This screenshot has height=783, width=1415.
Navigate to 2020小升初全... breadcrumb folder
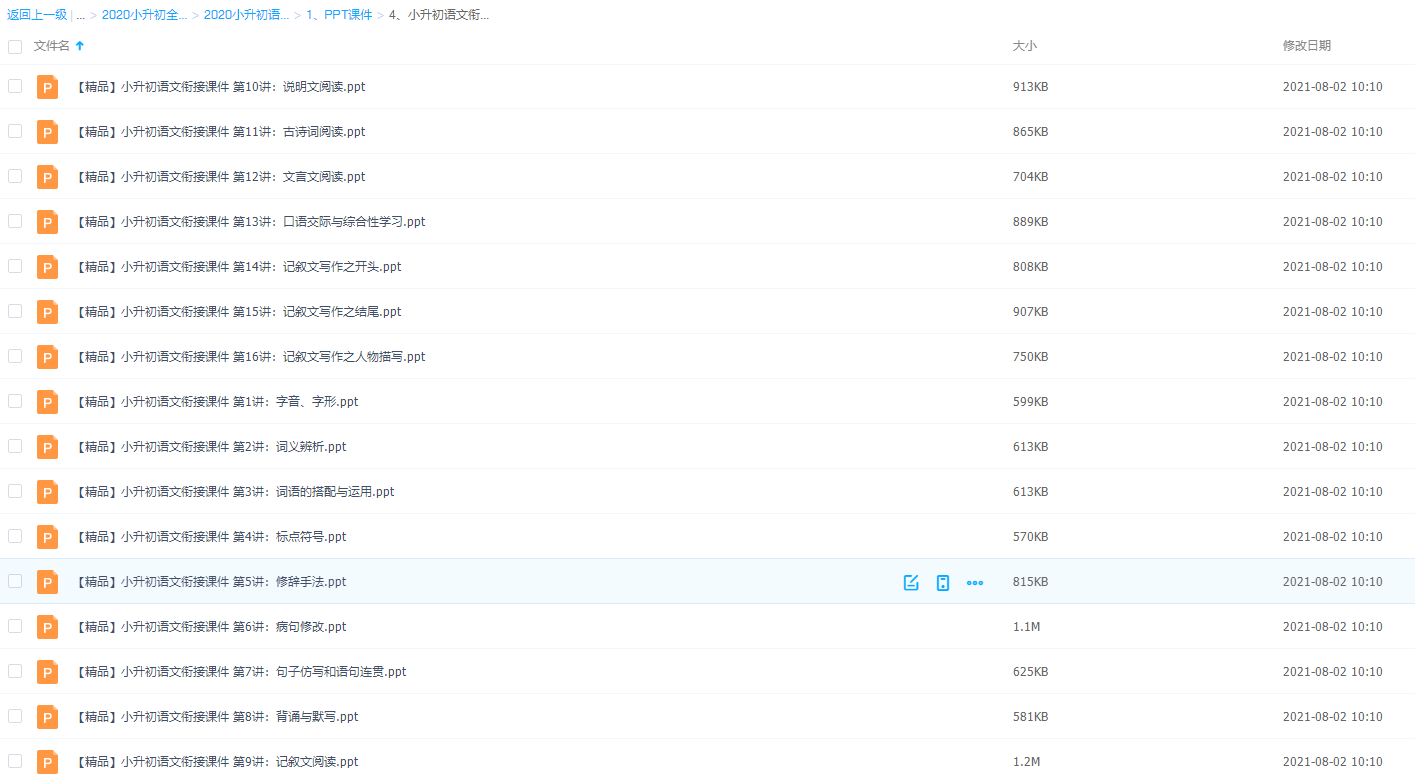[144, 15]
